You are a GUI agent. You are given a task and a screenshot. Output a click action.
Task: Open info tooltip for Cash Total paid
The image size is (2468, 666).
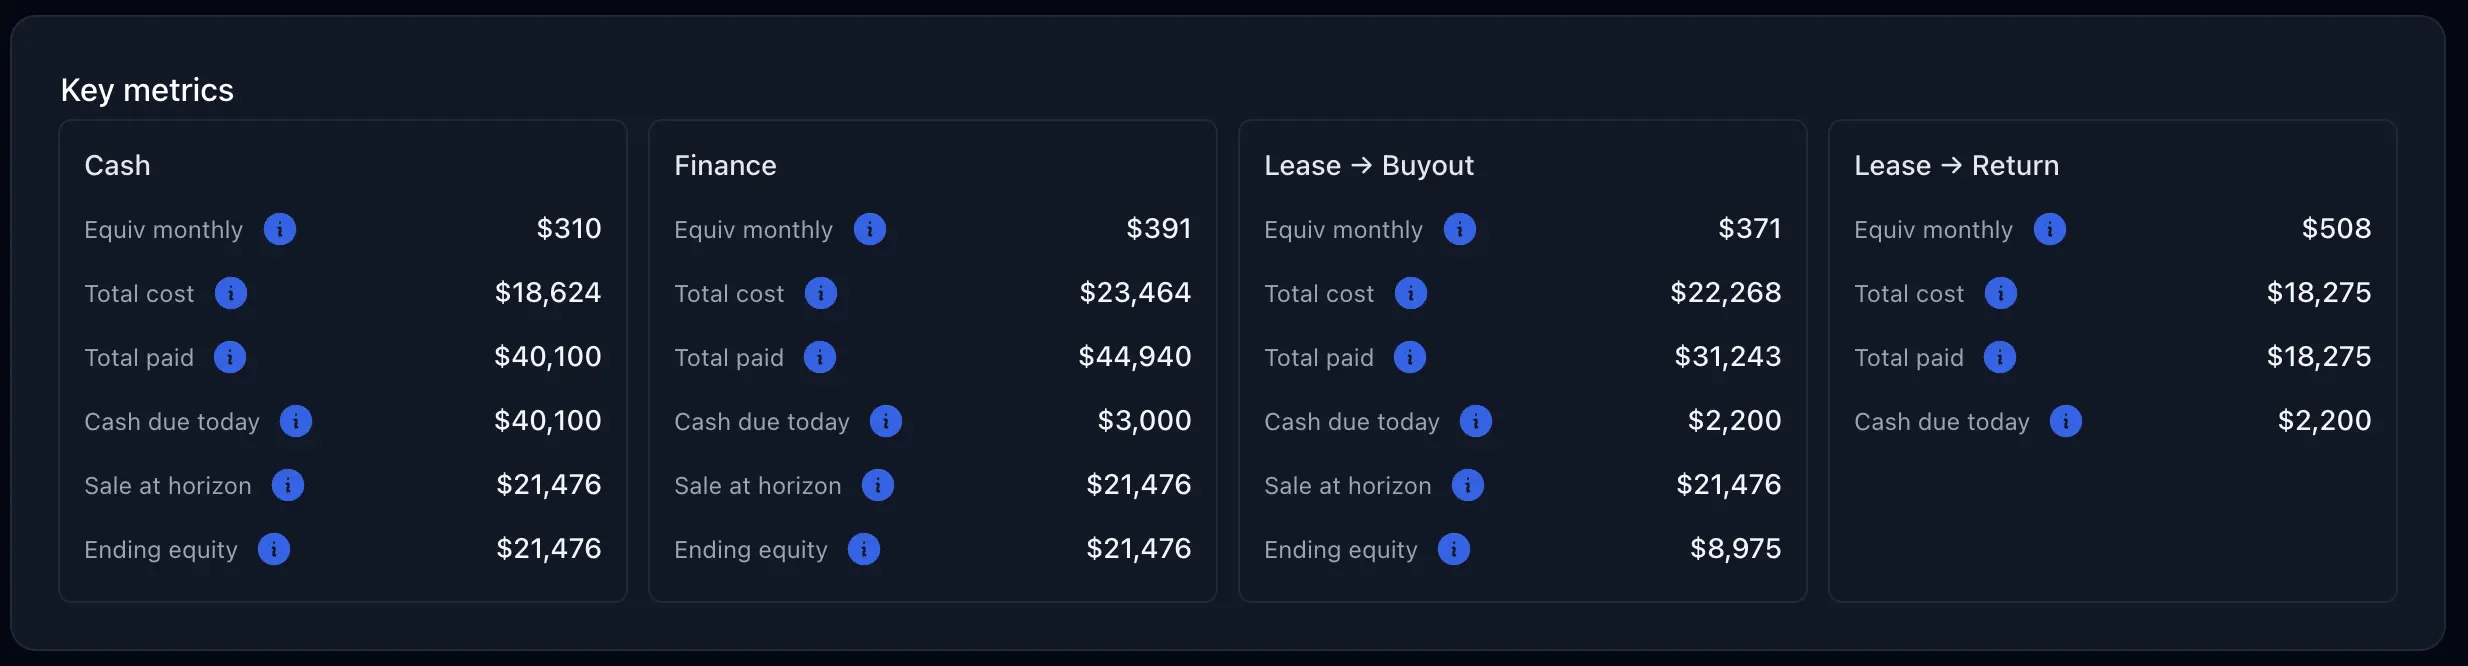(230, 357)
